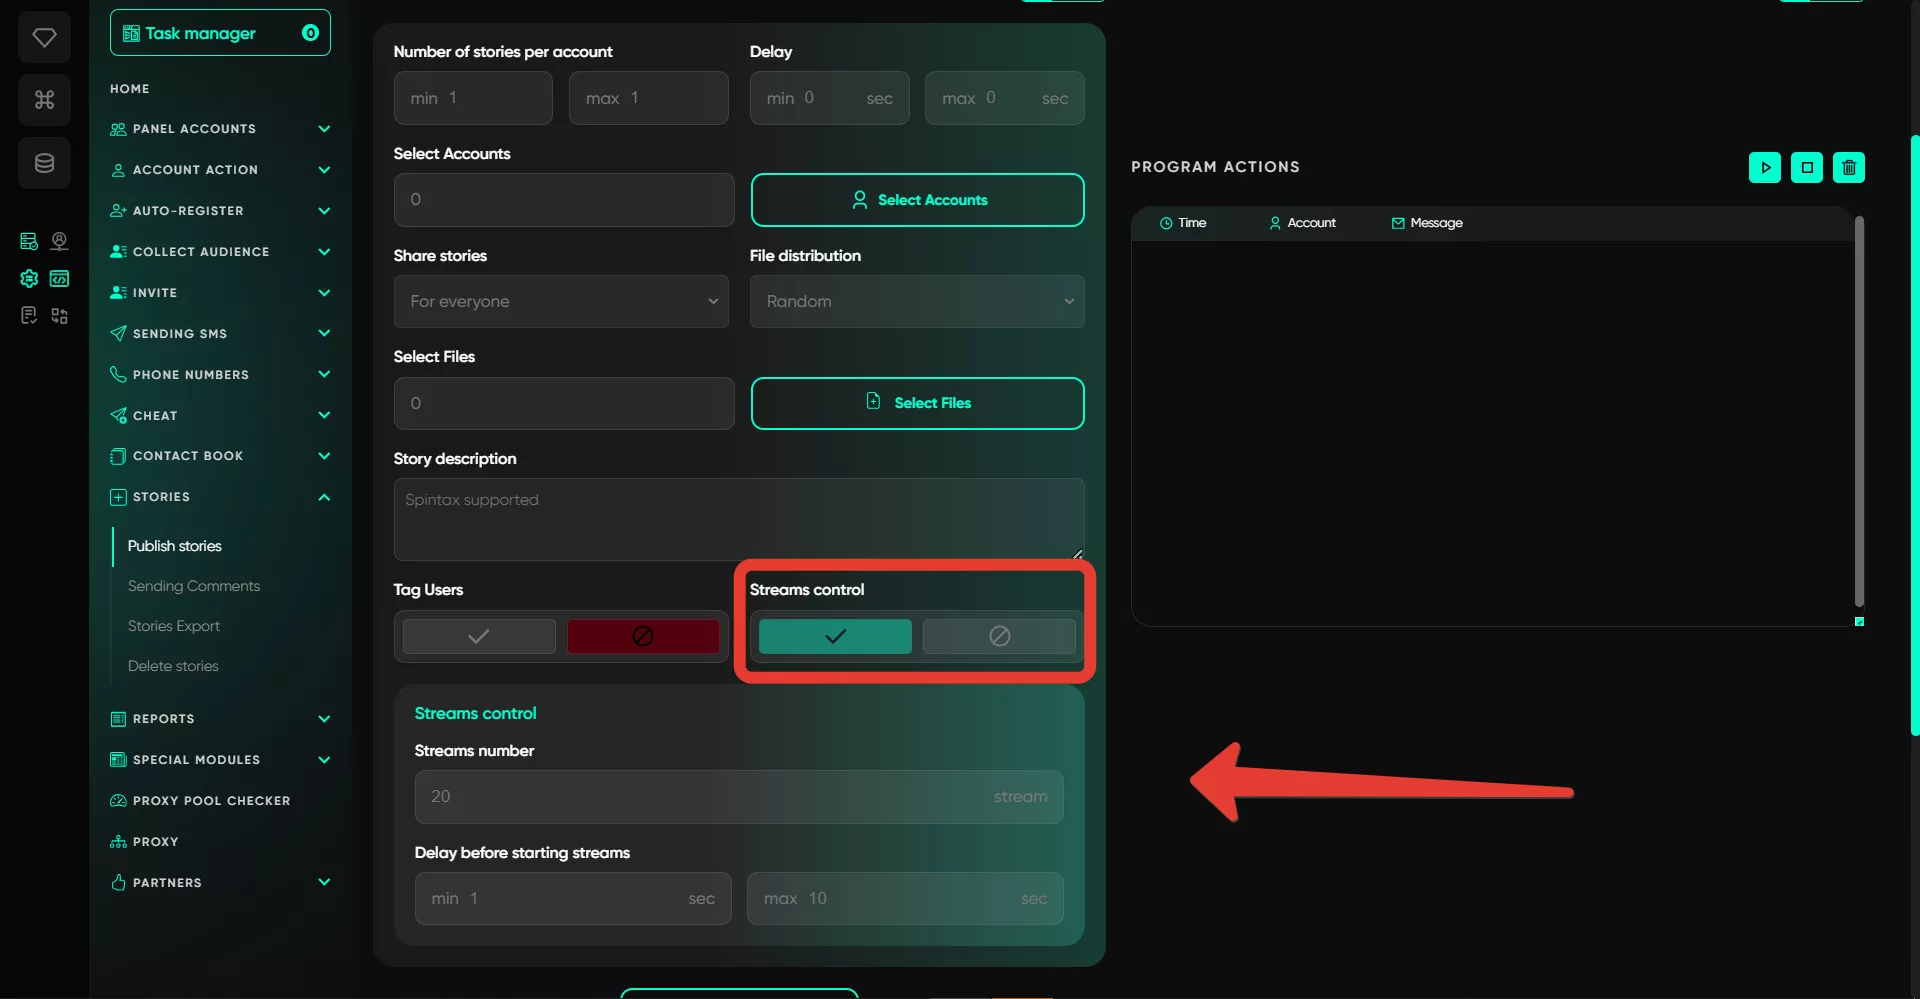Open the database stack icon
Image resolution: width=1920 pixels, height=999 pixels.
coord(44,163)
